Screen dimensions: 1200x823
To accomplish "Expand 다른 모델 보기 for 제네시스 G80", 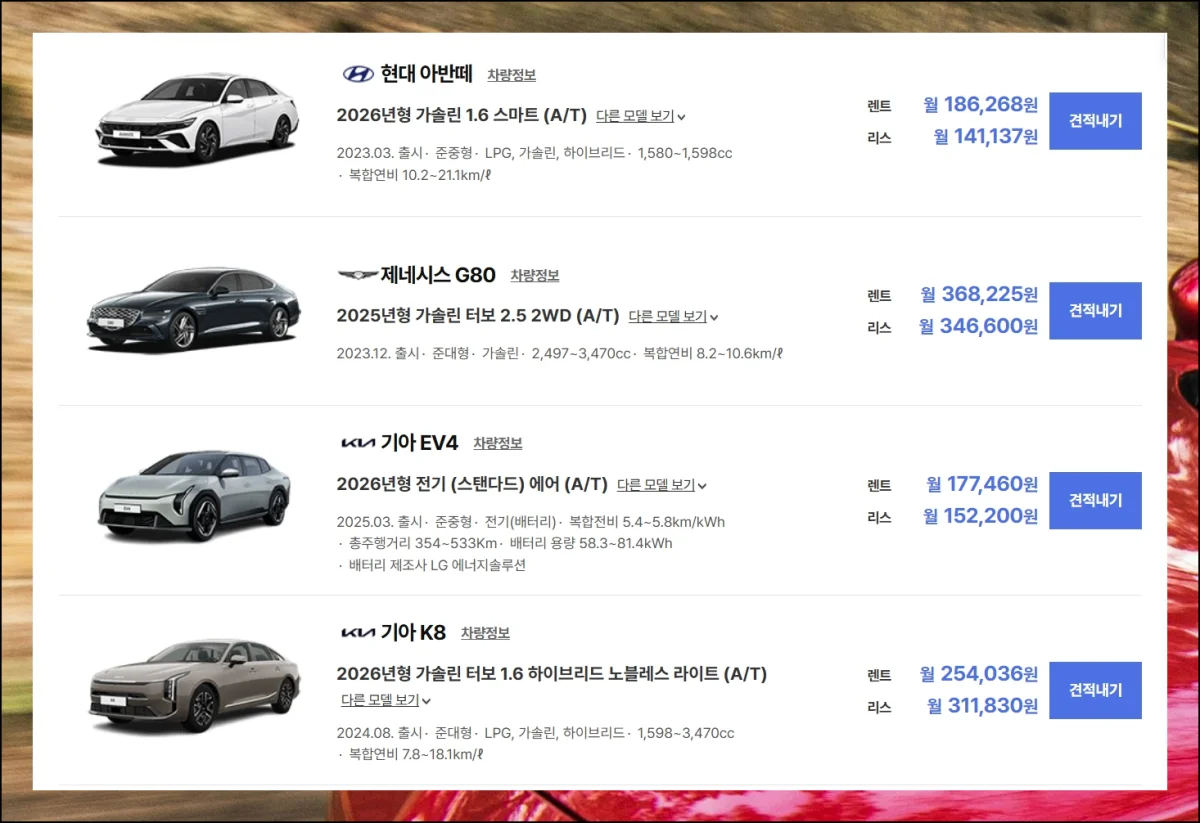I will (x=673, y=316).
